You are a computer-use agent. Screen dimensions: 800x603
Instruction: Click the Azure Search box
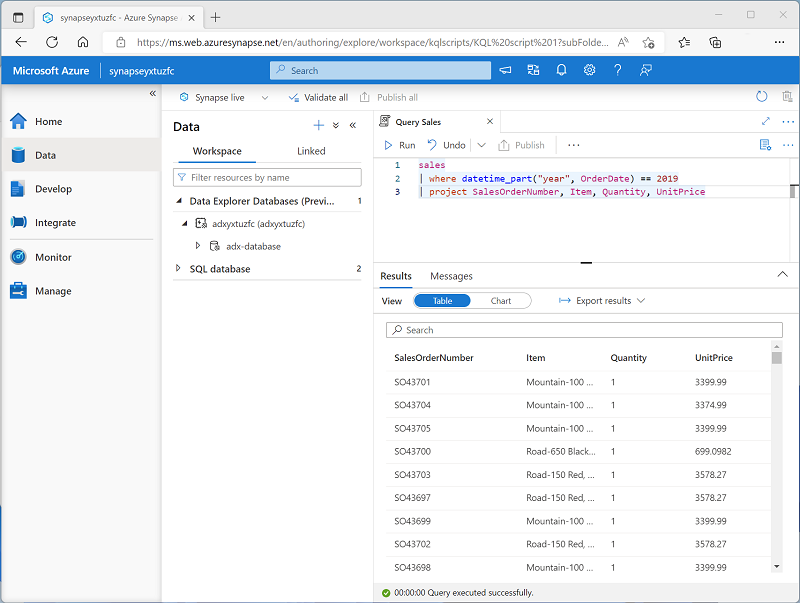tap(380, 70)
